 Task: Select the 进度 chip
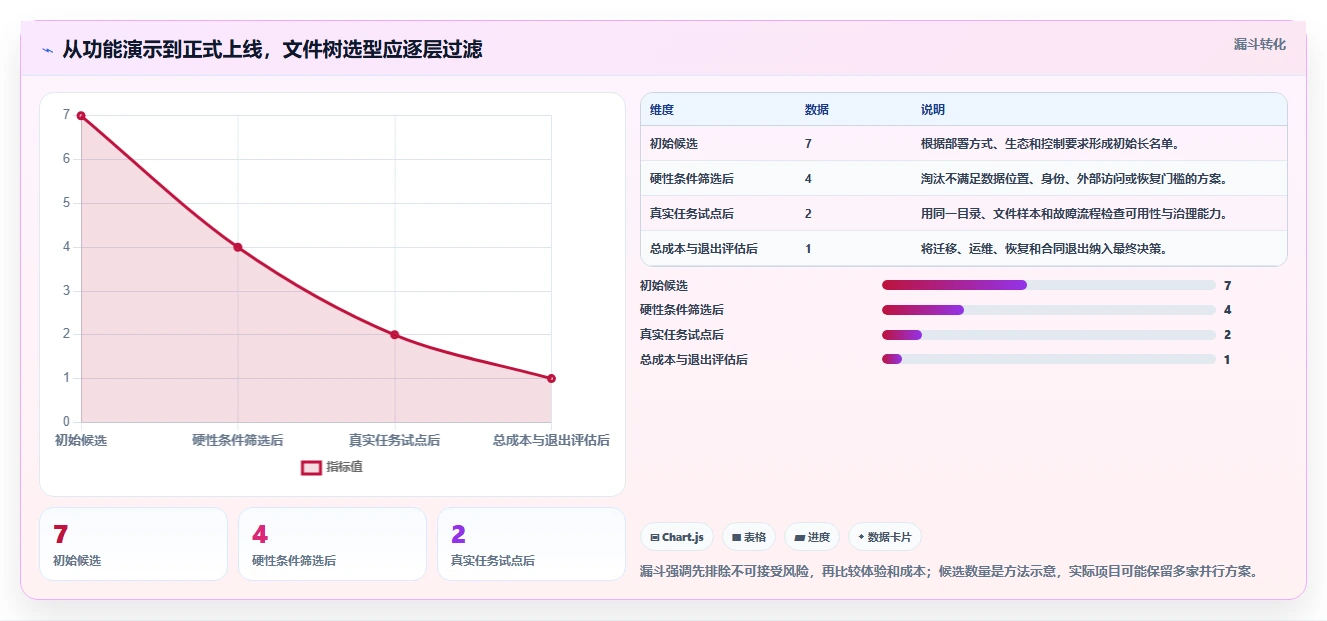click(x=812, y=537)
